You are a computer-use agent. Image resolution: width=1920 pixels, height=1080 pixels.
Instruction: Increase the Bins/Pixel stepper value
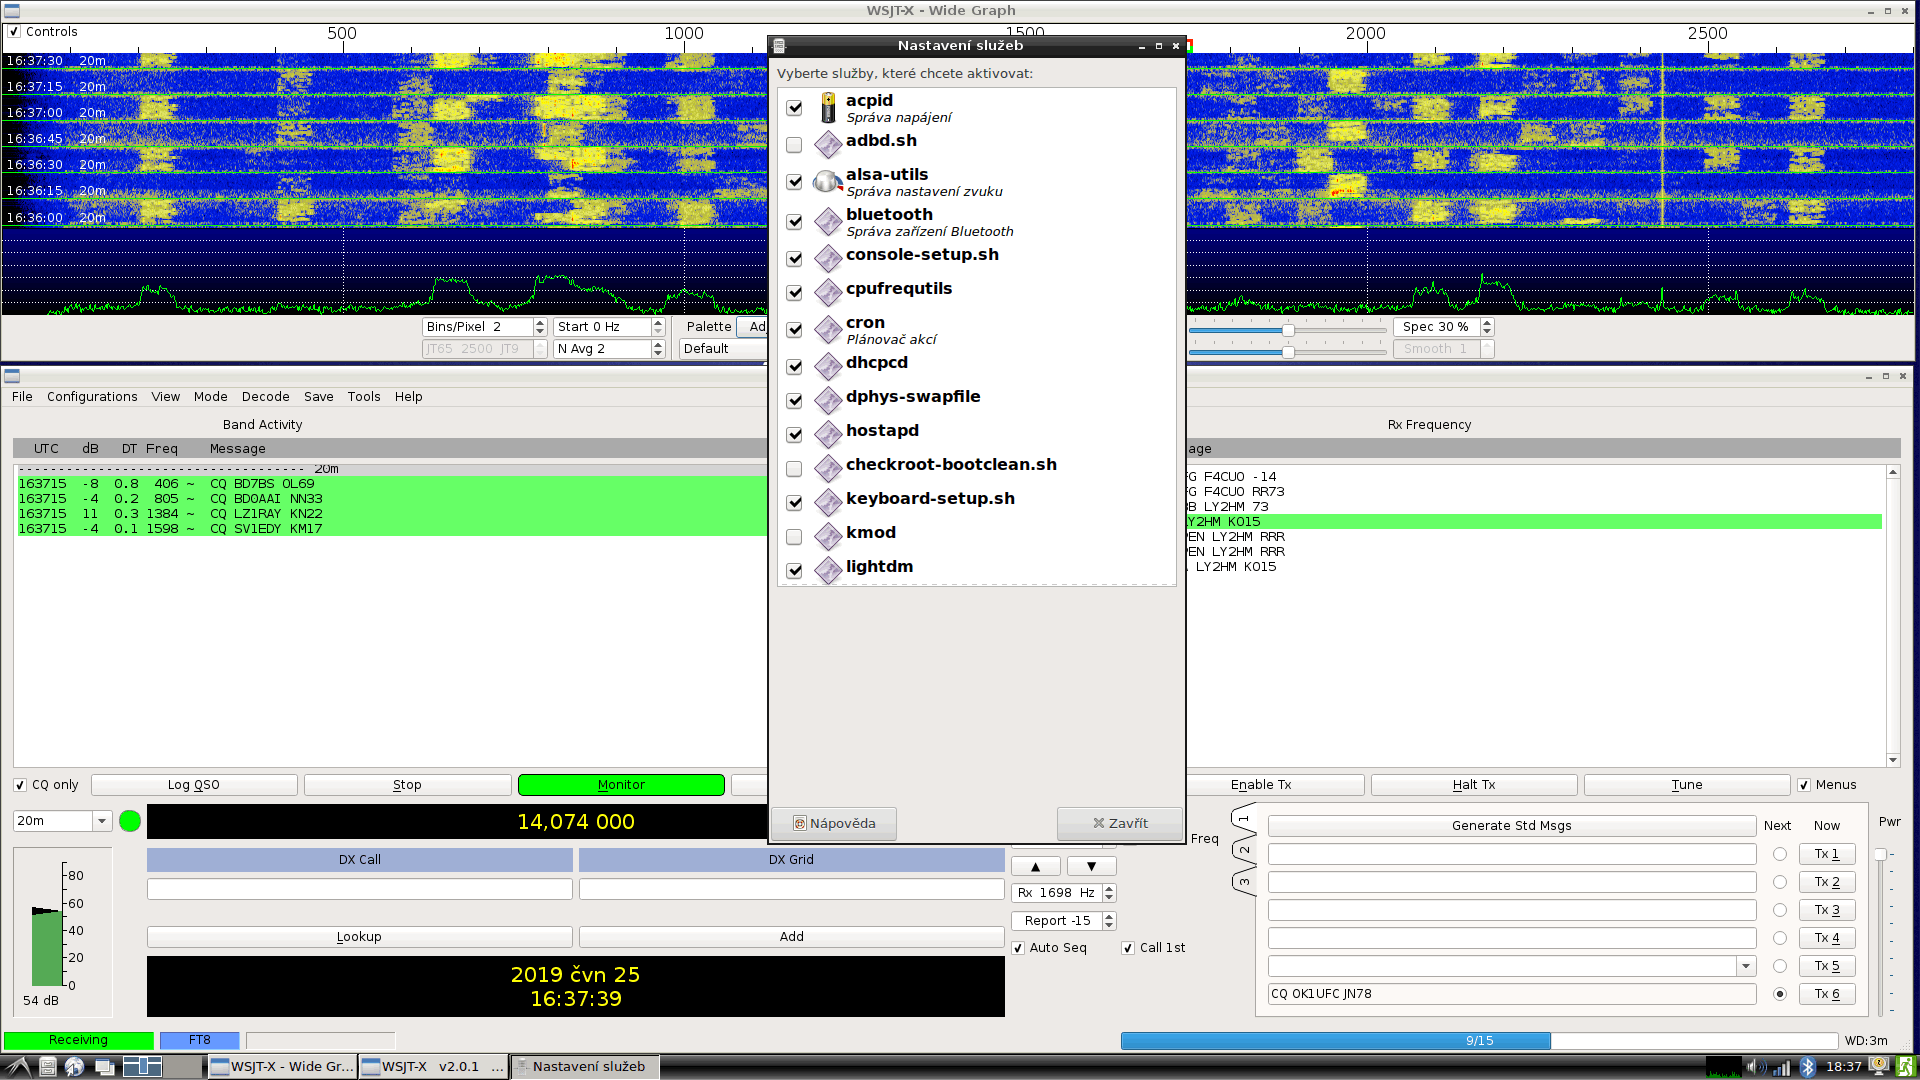(x=540, y=322)
